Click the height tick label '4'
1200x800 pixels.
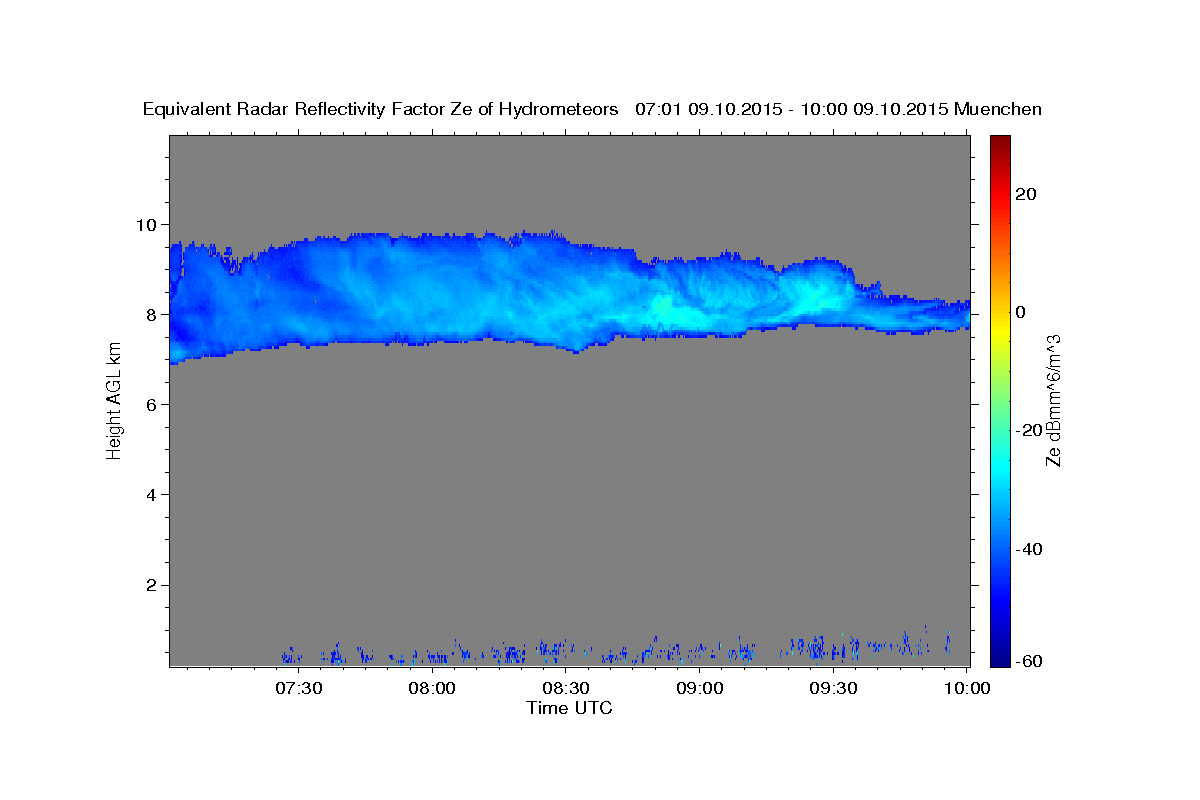pyautogui.click(x=152, y=495)
